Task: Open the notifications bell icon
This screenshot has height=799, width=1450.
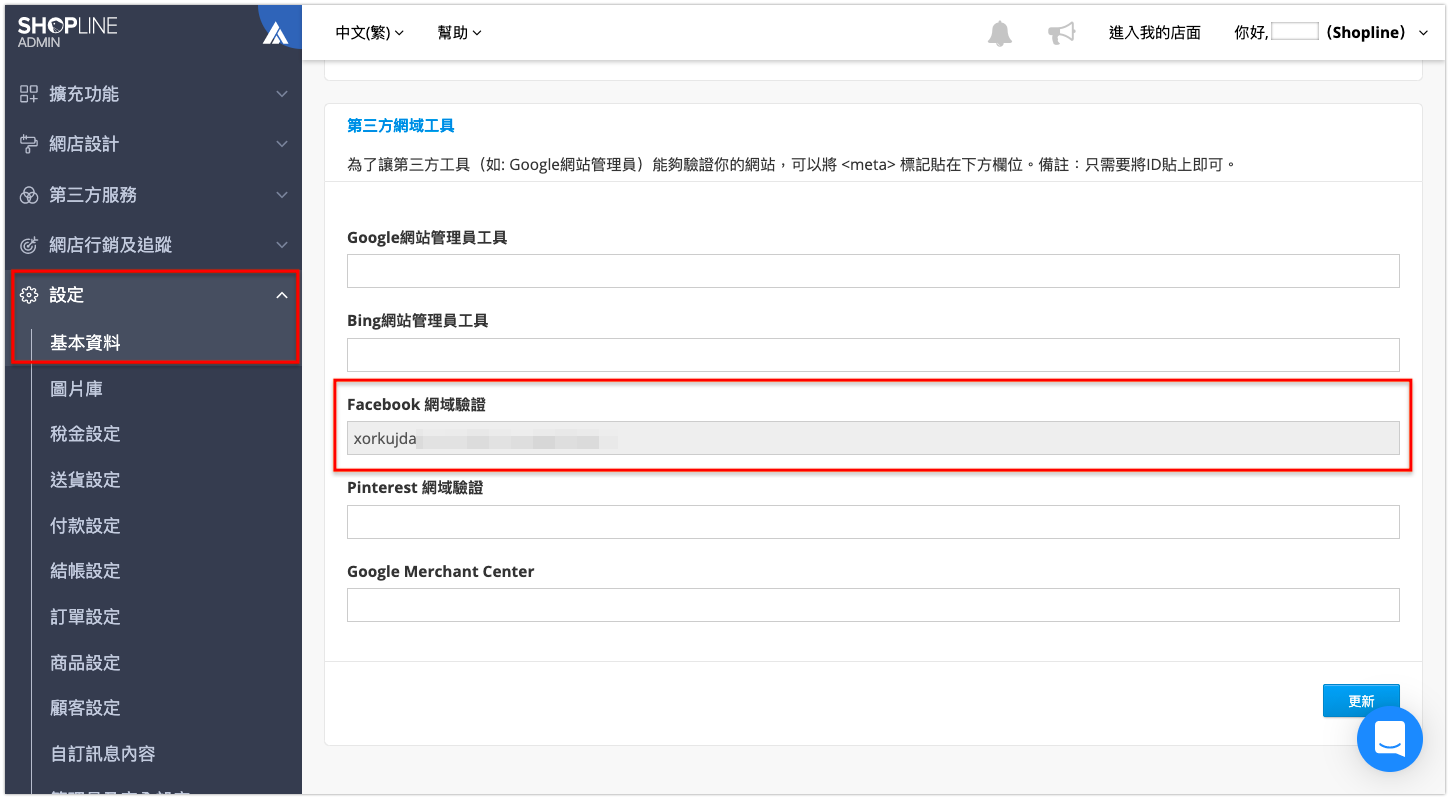Action: 998,31
